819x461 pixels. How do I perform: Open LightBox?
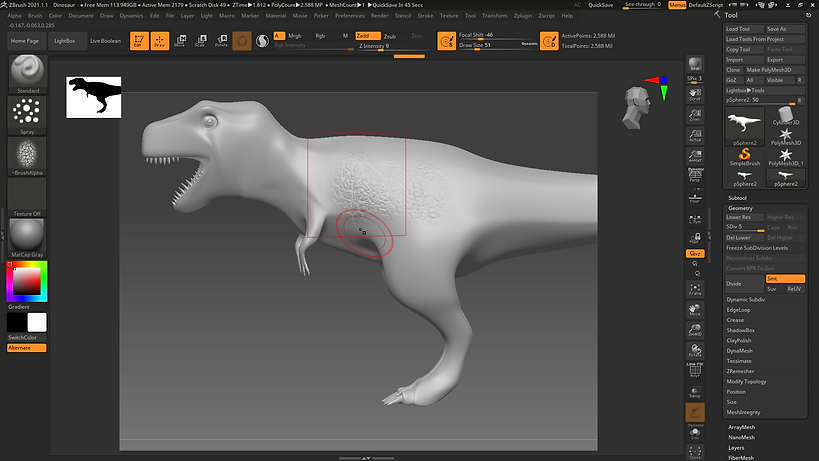65,41
